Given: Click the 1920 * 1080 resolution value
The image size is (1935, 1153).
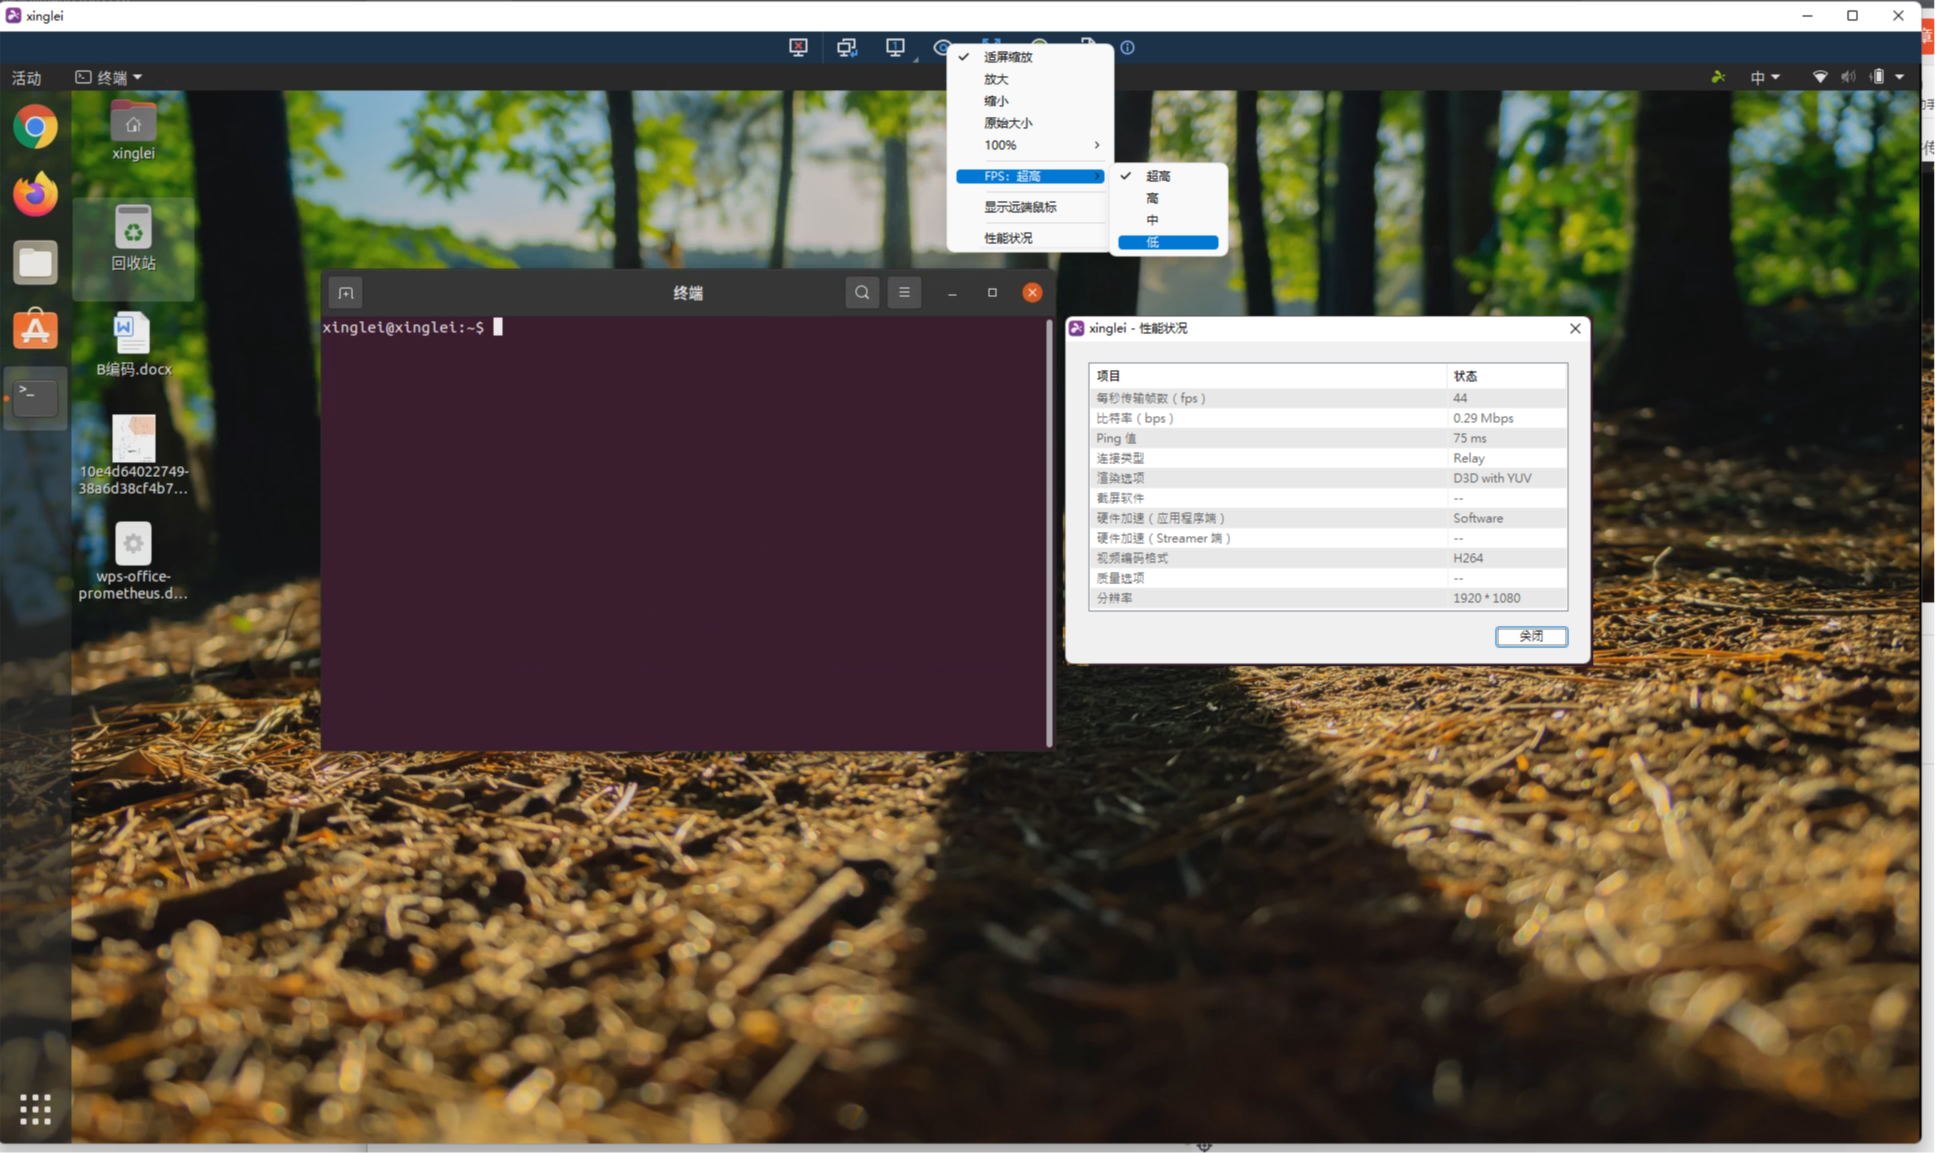Looking at the screenshot, I should click(x=1486, y=598).
